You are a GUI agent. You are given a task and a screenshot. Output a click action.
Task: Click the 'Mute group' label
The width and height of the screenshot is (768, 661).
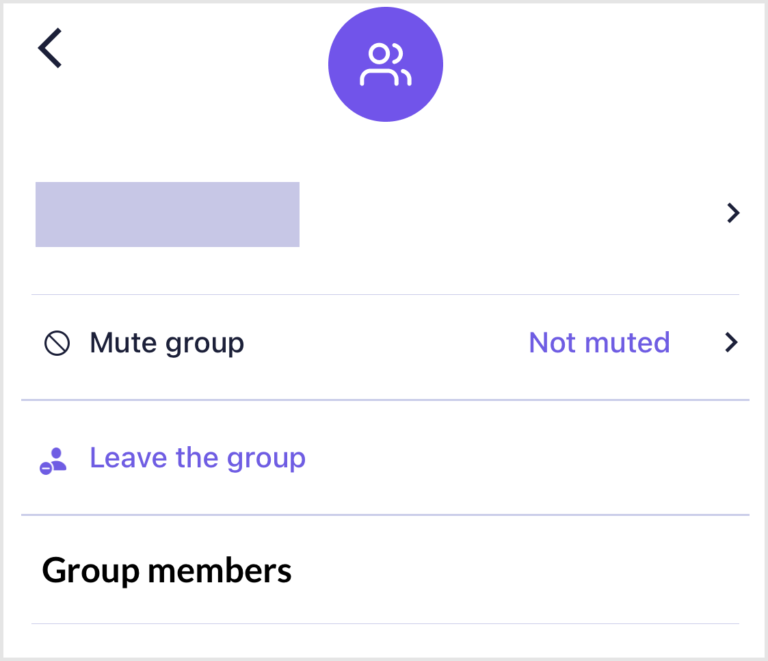[167, 343]
